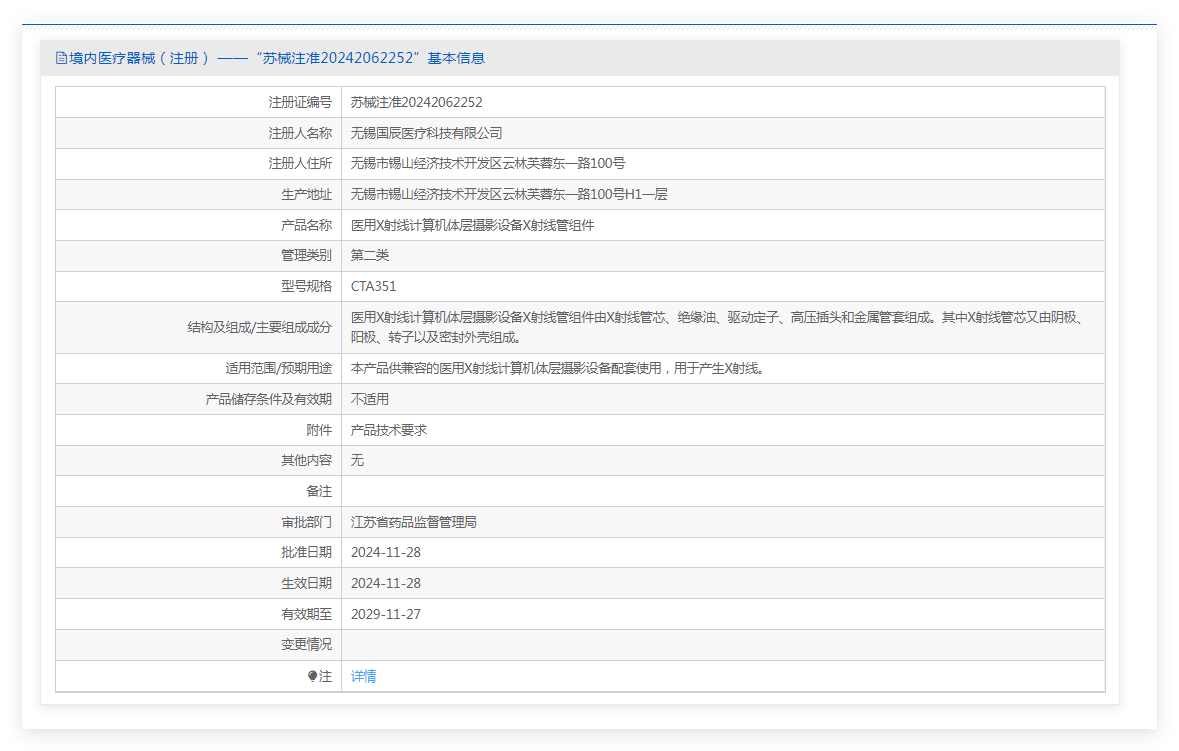Click the 批准日期 value 2024-11-28

click(x=385, y=553)
